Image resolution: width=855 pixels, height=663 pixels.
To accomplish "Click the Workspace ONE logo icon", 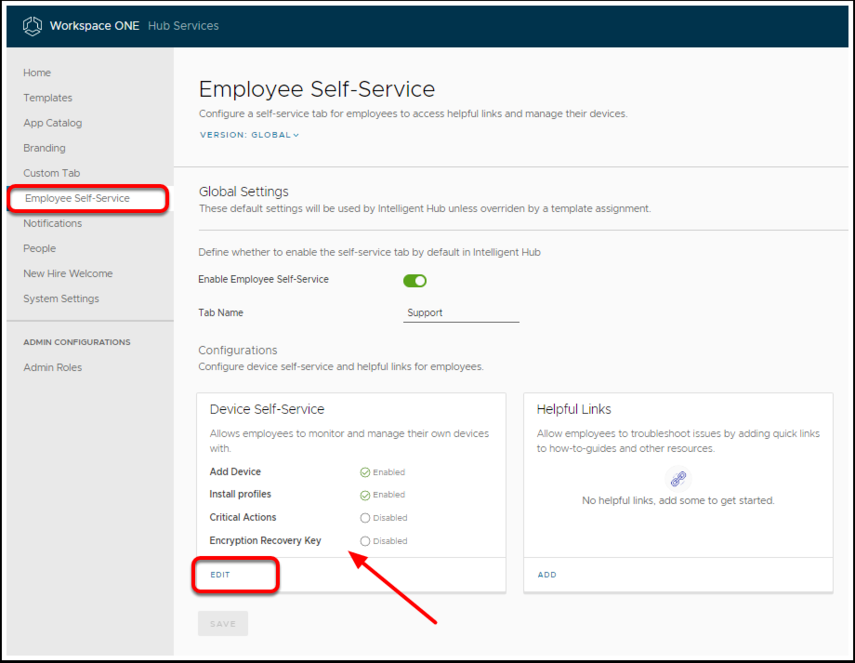I will pyautogui.click(x=32, y=25).
